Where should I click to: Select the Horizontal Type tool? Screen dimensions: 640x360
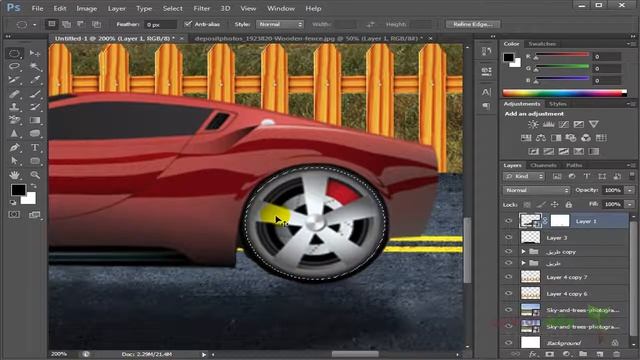coord(35,147)
